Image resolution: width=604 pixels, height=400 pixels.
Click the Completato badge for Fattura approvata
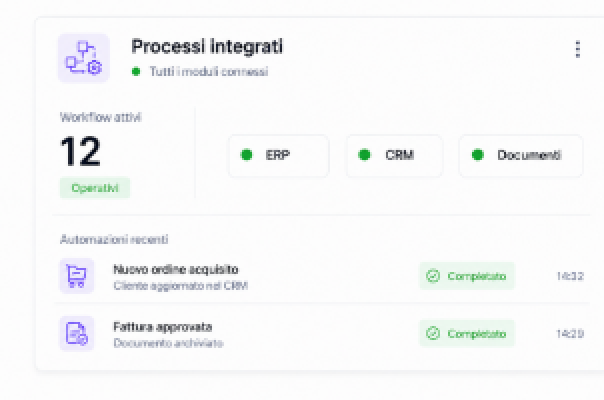(467, 333)
